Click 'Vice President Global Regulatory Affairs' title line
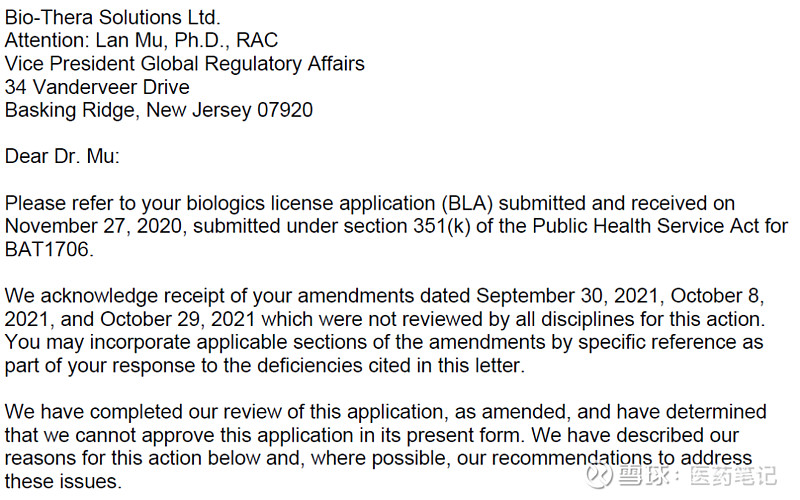Screen dimensions: 800x500 (185, 64)
